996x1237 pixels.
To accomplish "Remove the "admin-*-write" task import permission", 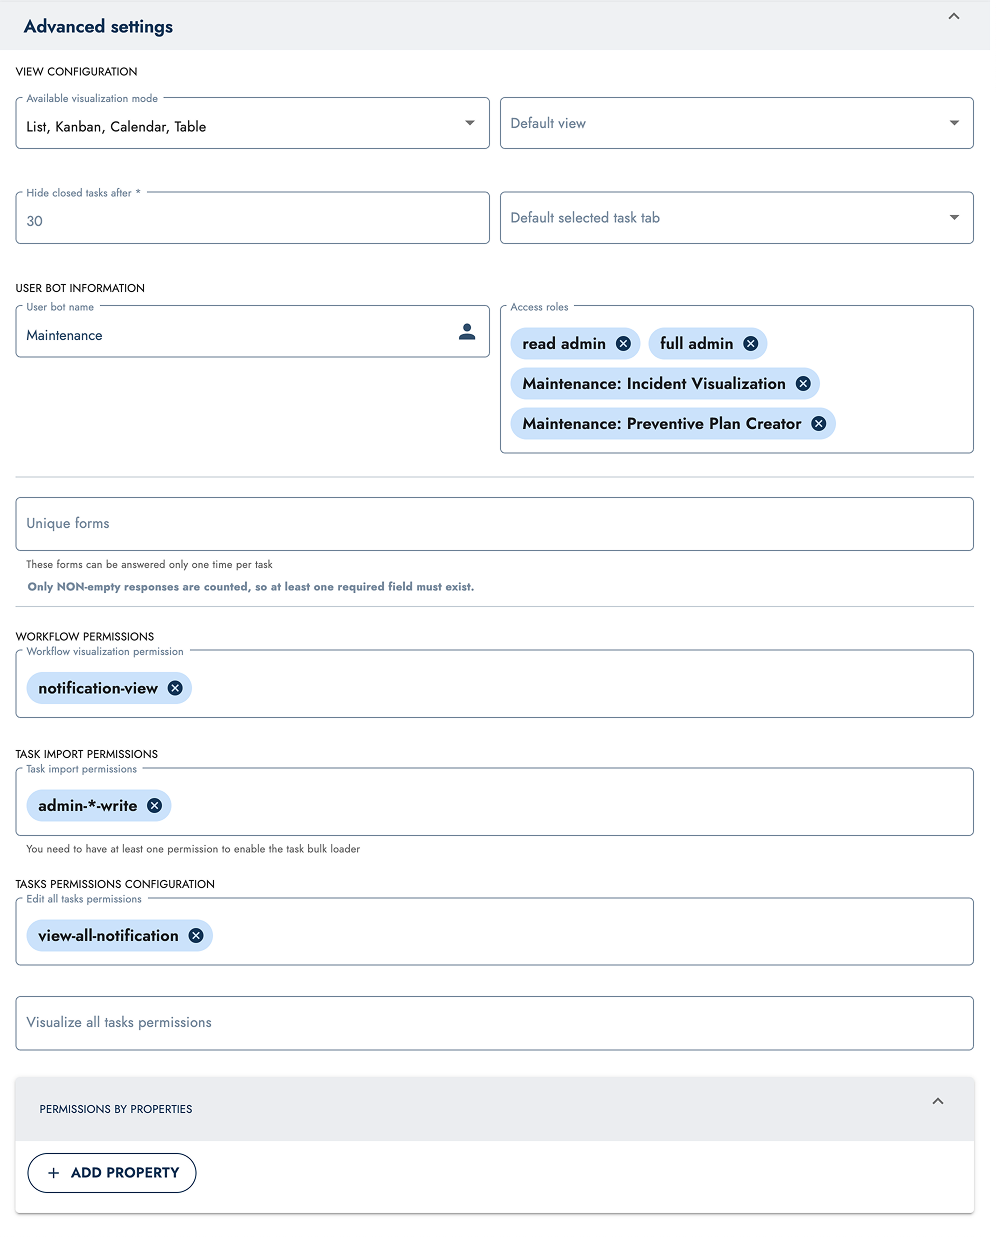I will point(154,805).
